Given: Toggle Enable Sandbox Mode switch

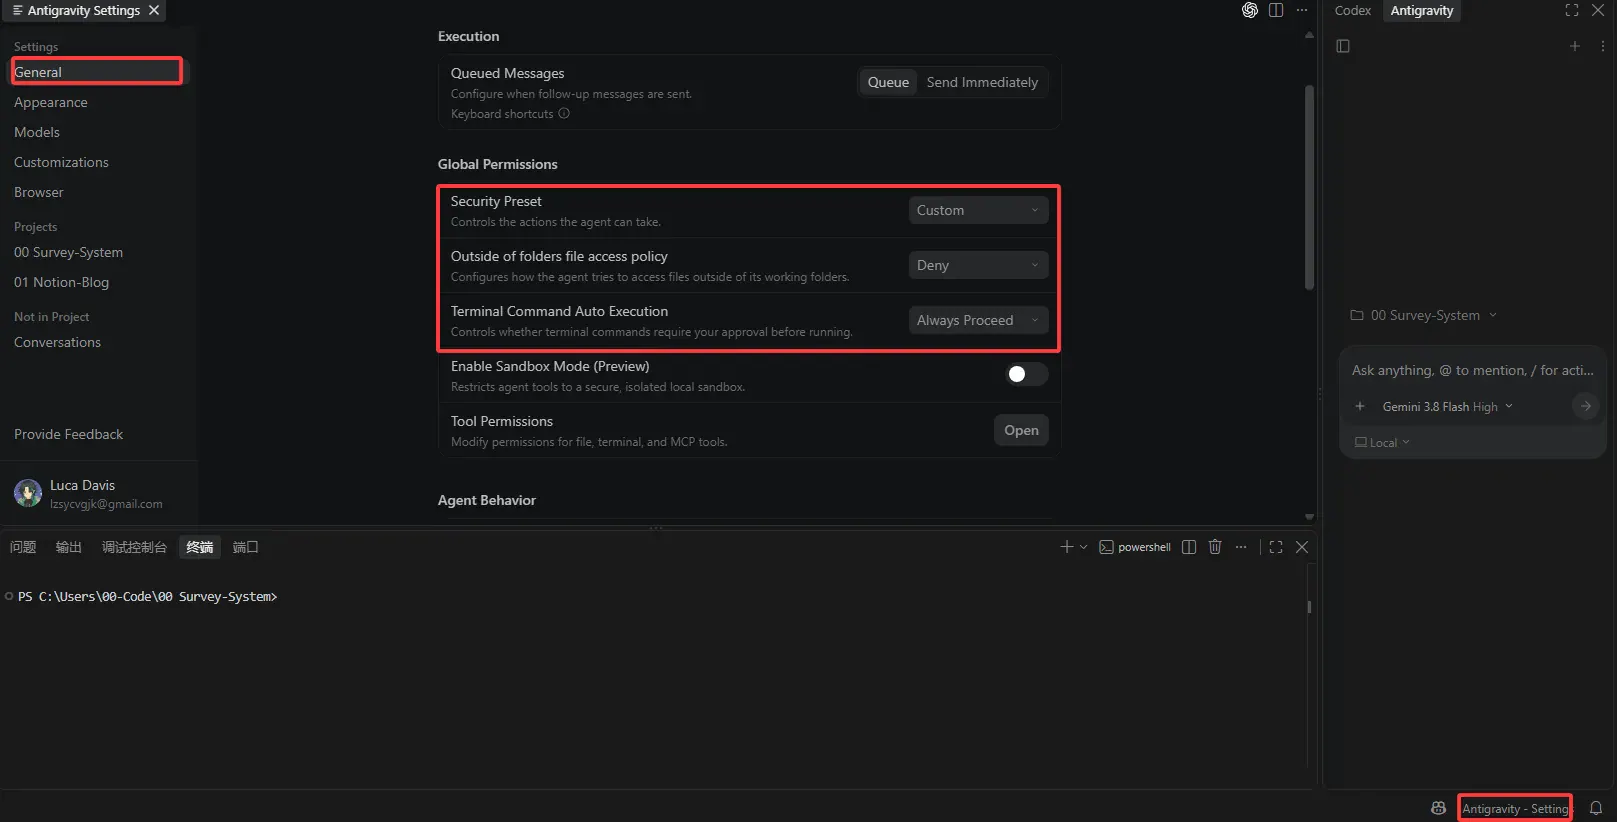Looking at the screenshot, I should [1026, 374].
